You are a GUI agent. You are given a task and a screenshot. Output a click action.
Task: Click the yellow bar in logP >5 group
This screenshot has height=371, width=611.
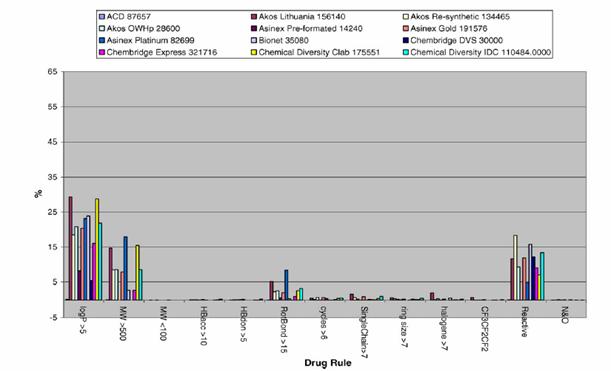97,249
